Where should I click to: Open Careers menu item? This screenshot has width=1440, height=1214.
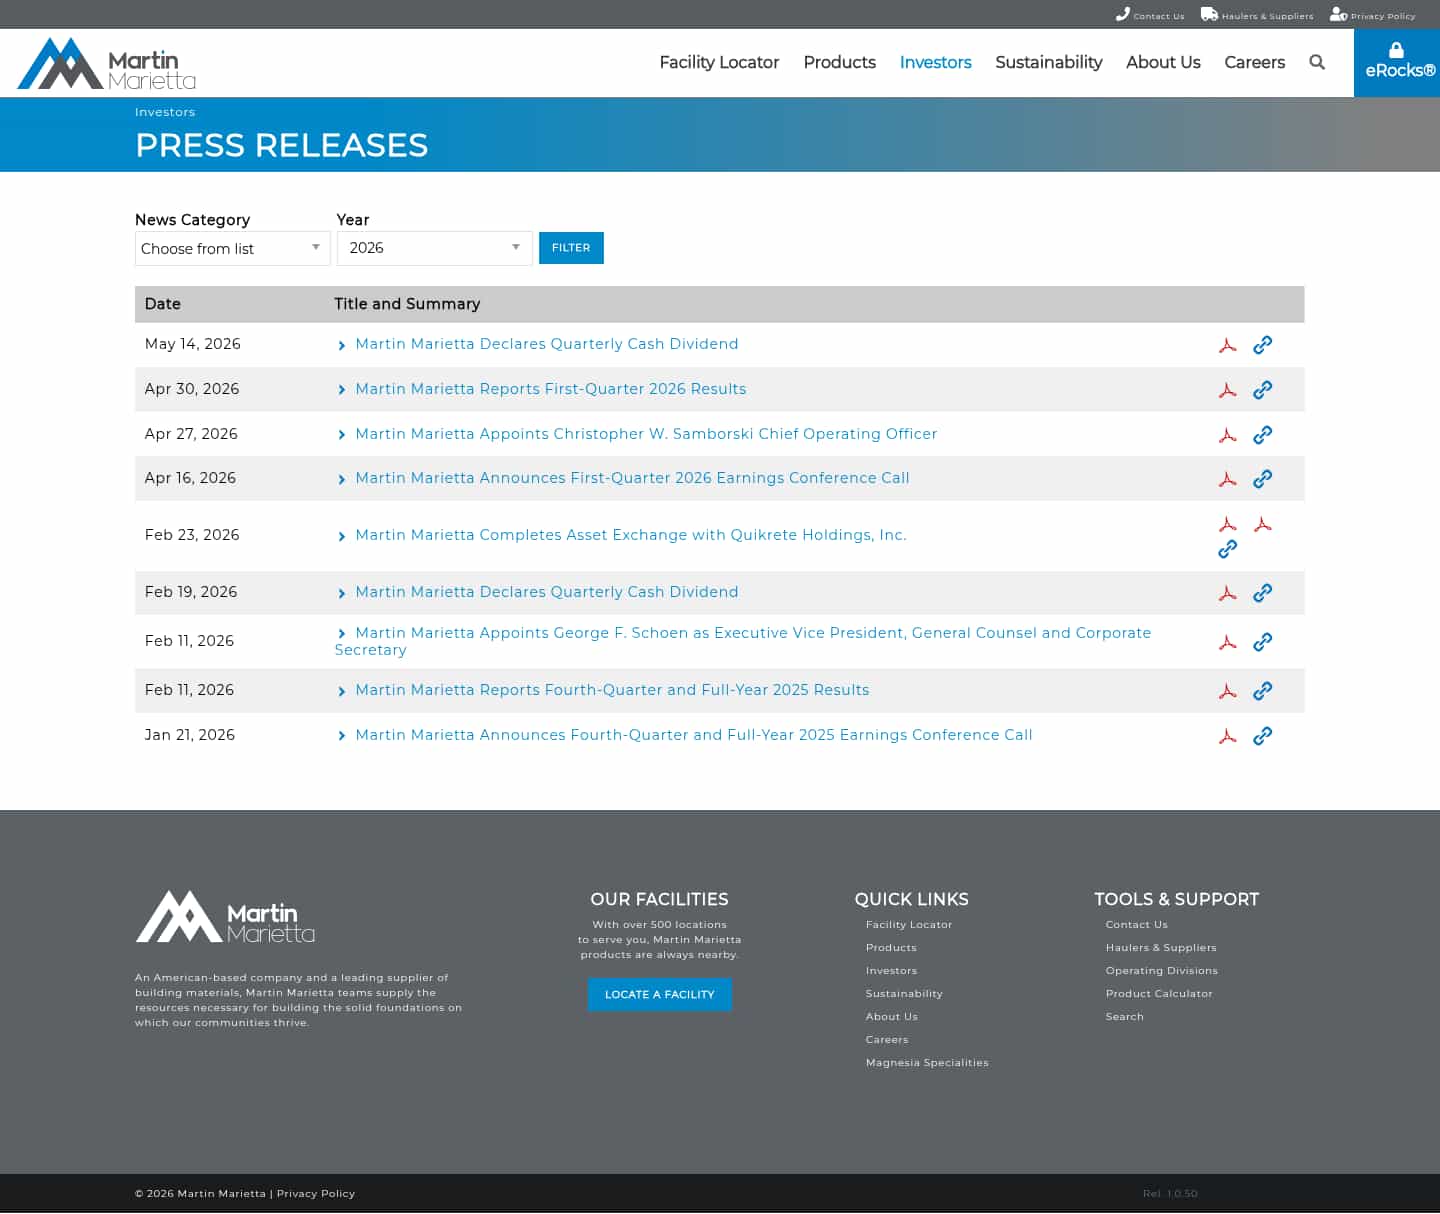click(x=1254, y=62)
